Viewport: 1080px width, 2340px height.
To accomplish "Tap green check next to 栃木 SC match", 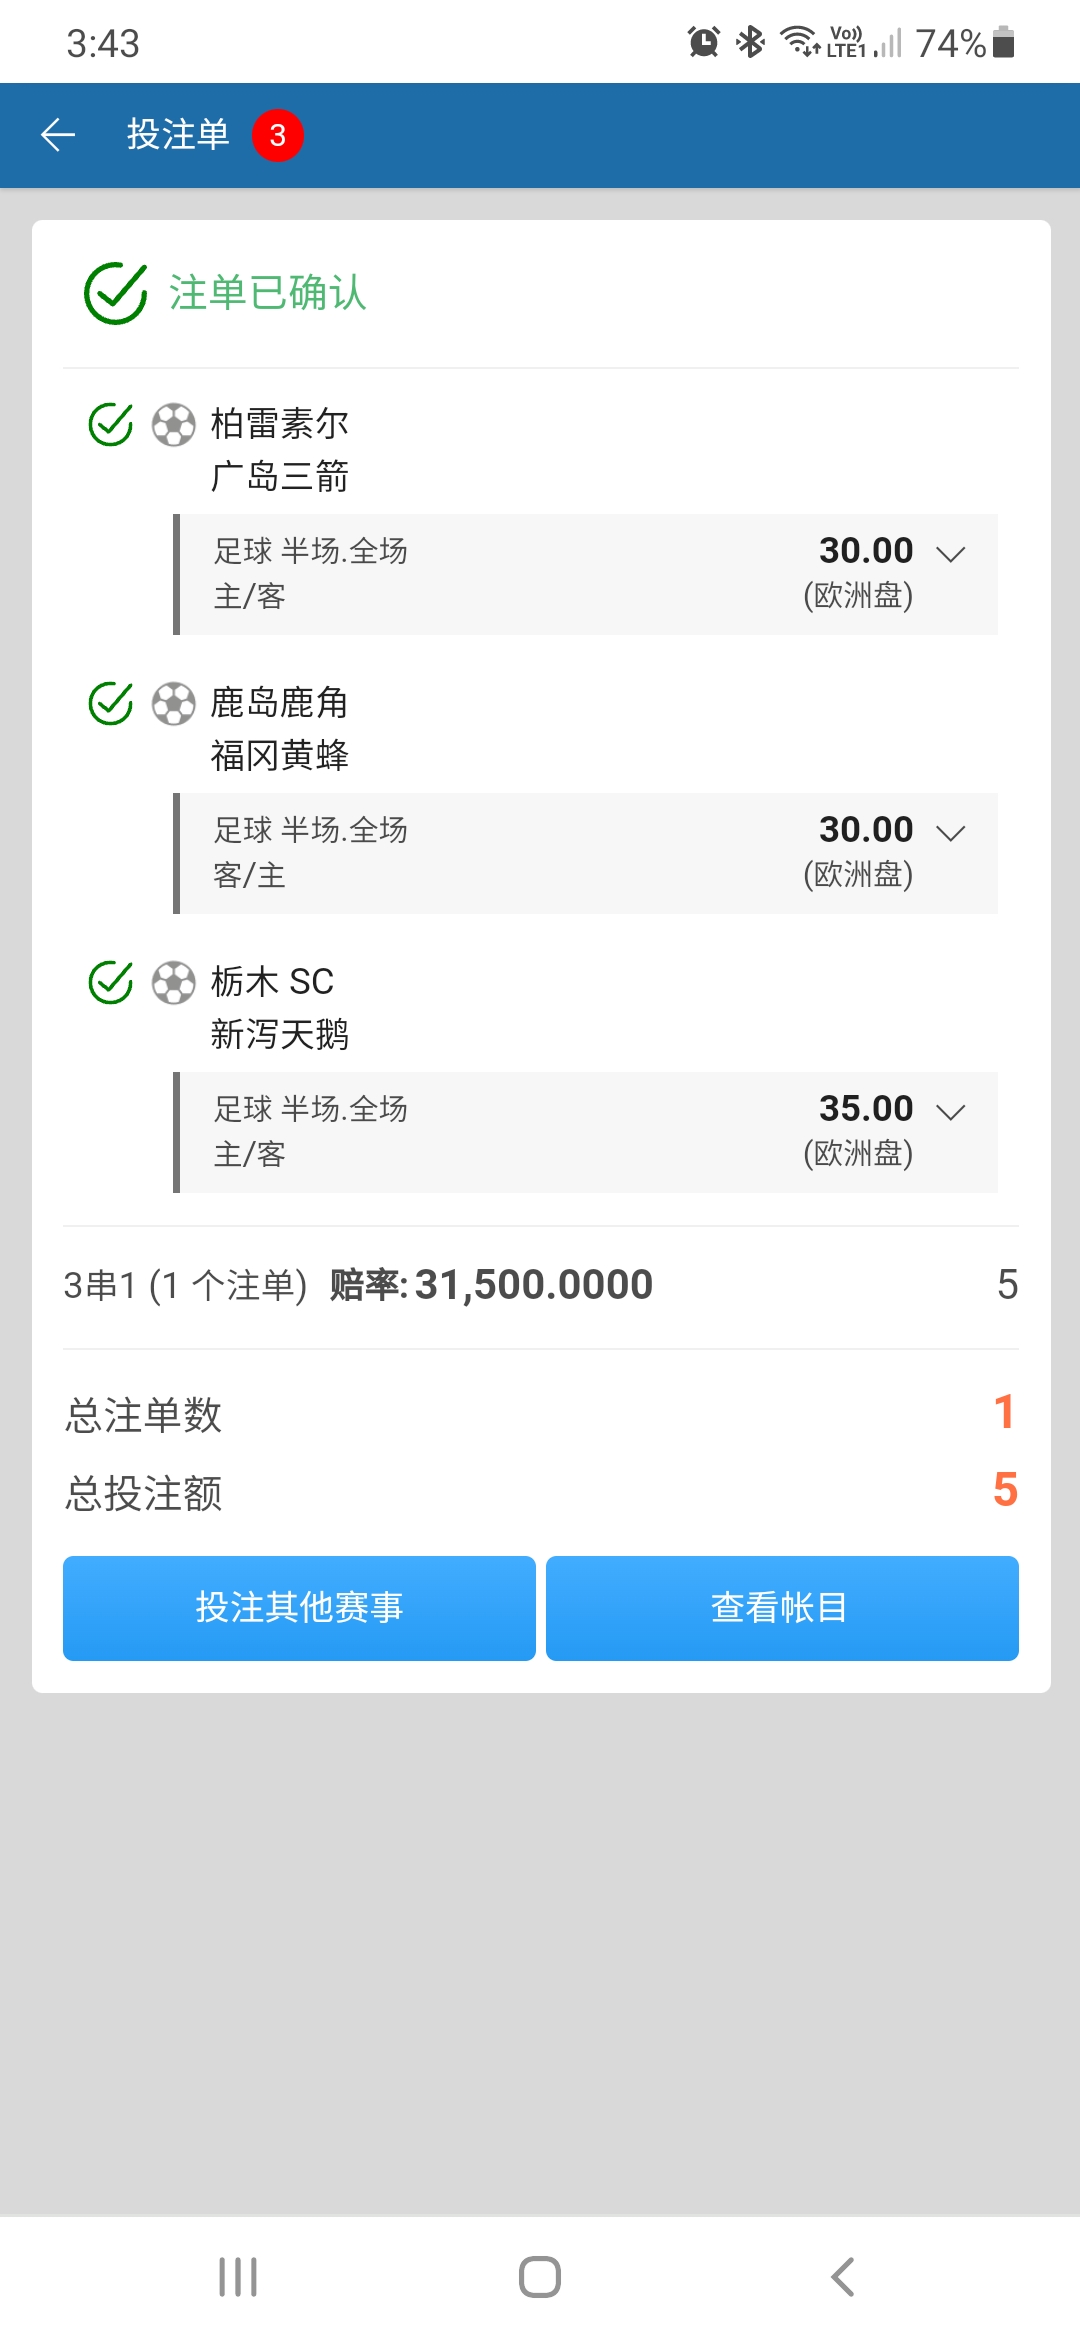I will [111, 982].
